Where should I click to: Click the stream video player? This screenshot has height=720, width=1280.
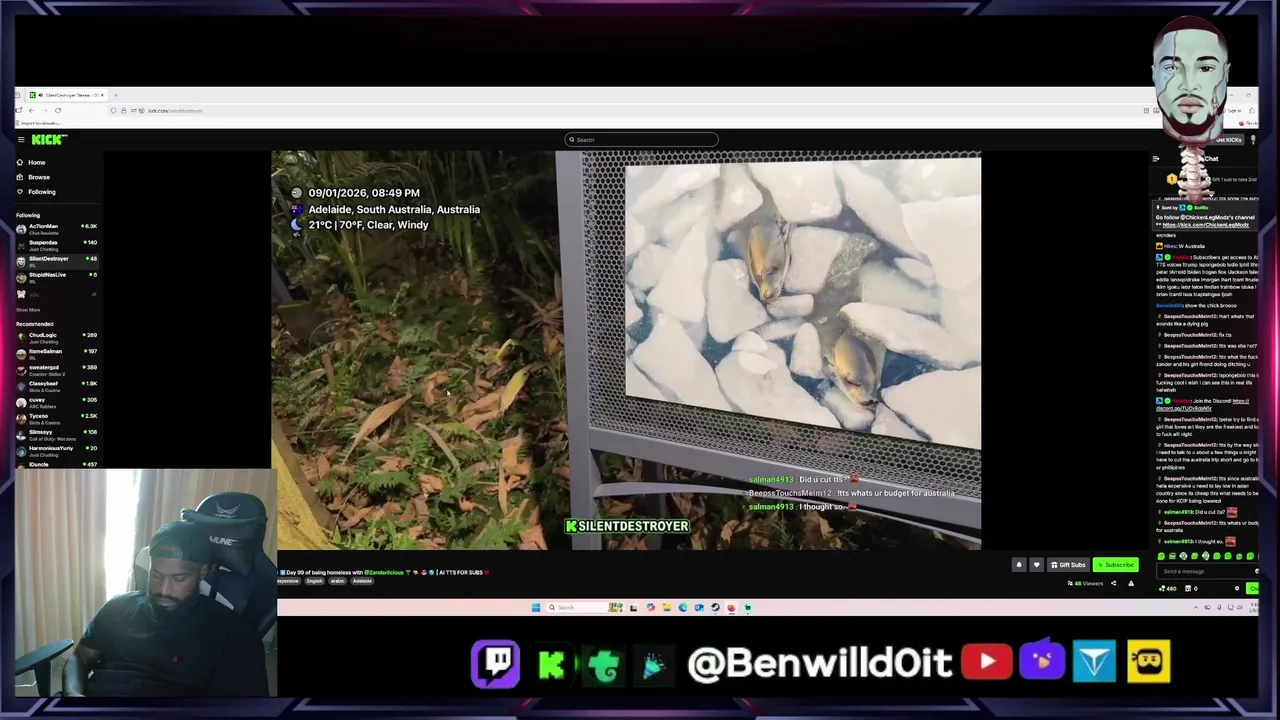pyautogui.click(x=626, y=350)
